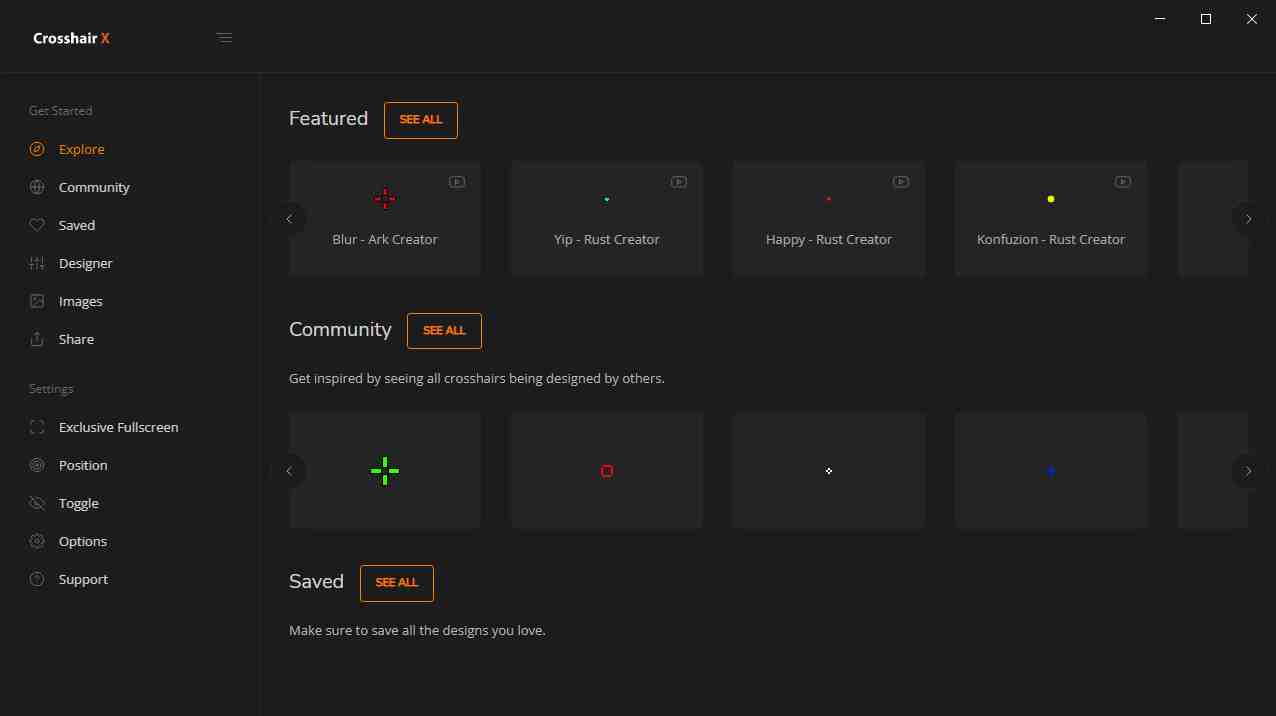This screenshot has width=1276, height=716.
Task: Click the Explore compass icon in sidebar
Action: pos(37,149)
